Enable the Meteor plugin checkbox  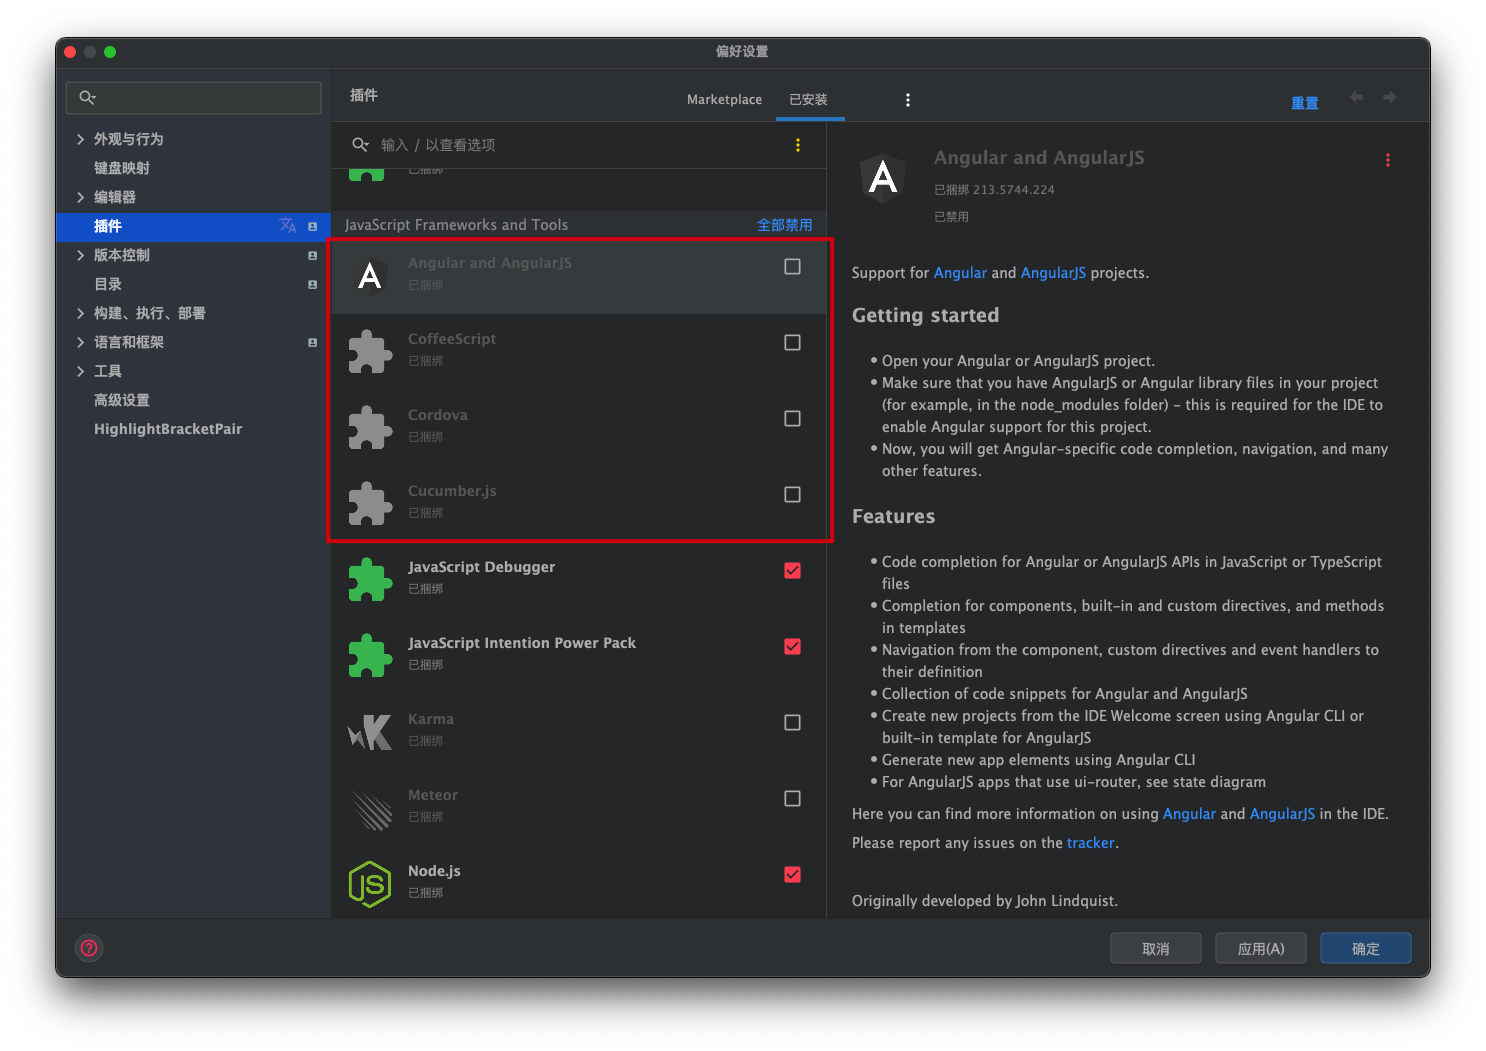click(792, 798)
